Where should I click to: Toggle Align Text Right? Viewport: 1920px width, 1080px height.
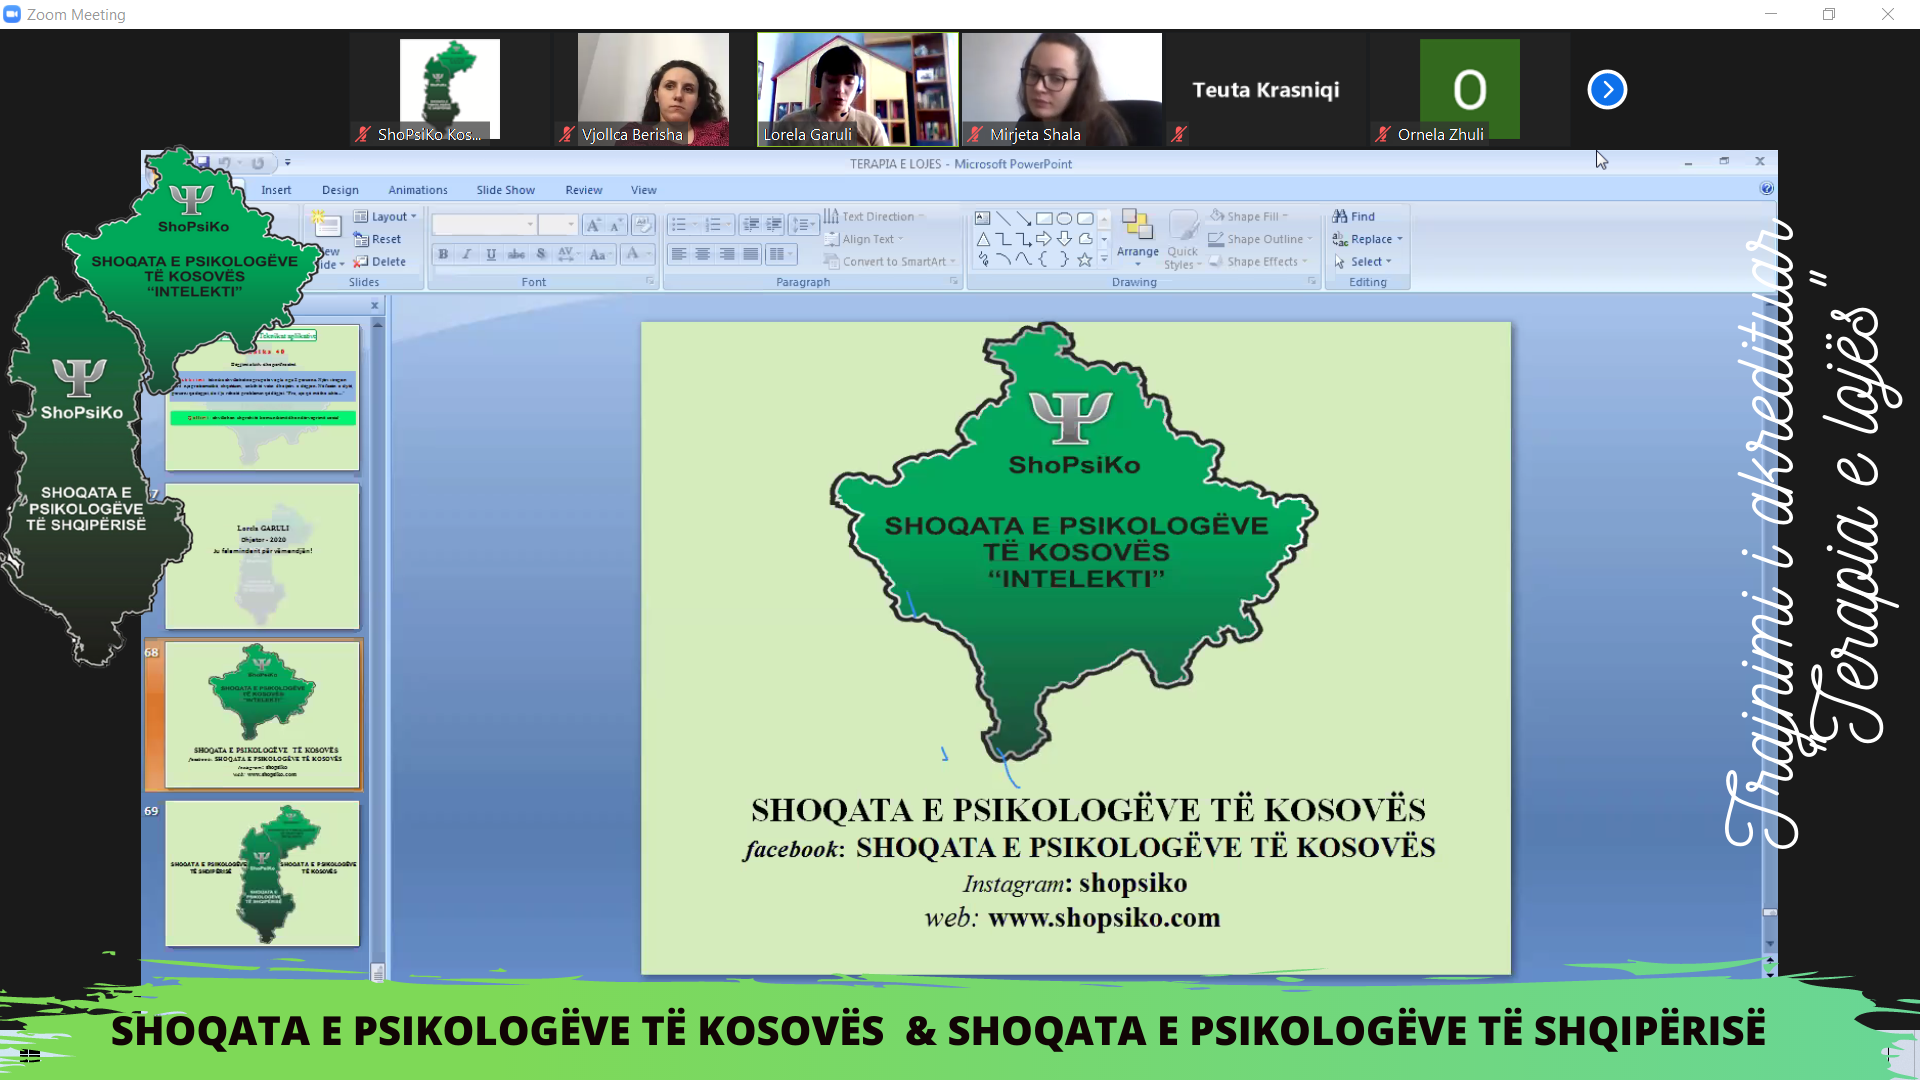point(727,254)
